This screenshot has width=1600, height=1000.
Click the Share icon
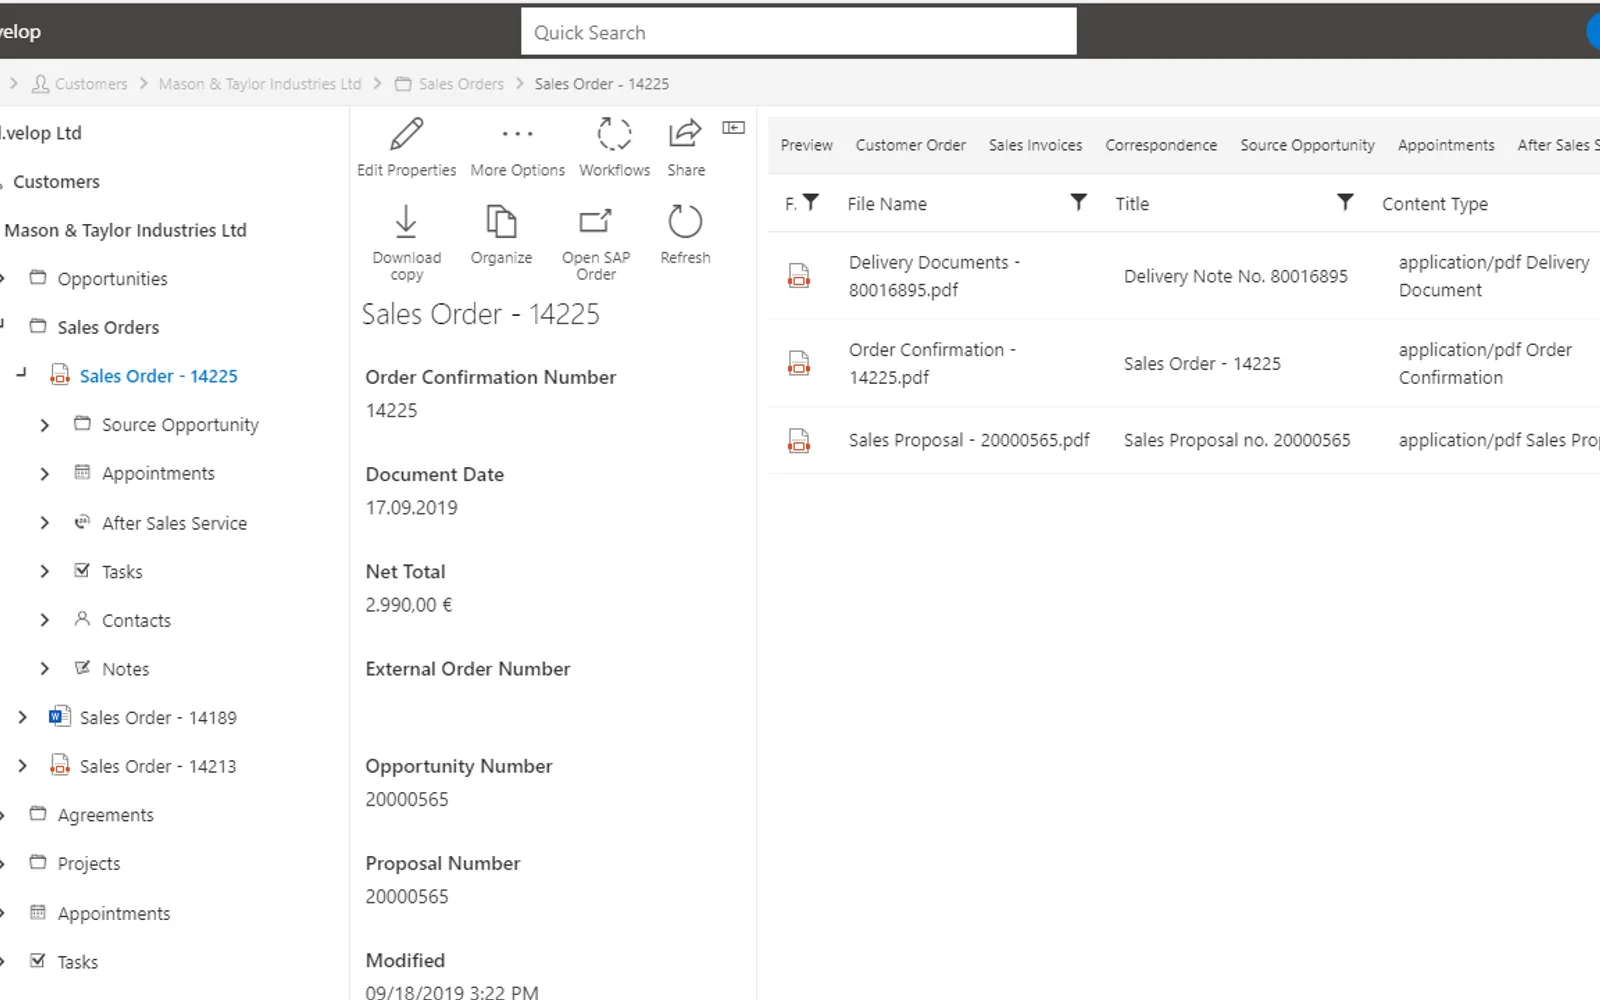685,133
